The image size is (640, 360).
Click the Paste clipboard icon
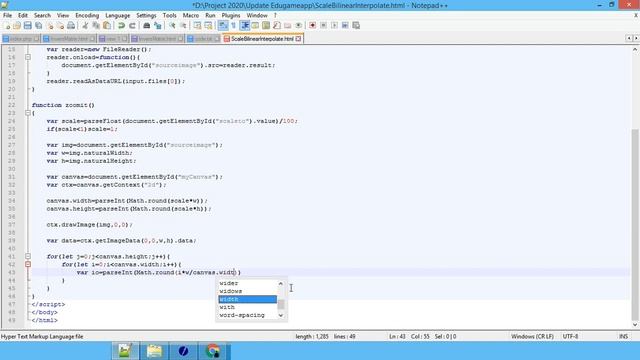107,25
